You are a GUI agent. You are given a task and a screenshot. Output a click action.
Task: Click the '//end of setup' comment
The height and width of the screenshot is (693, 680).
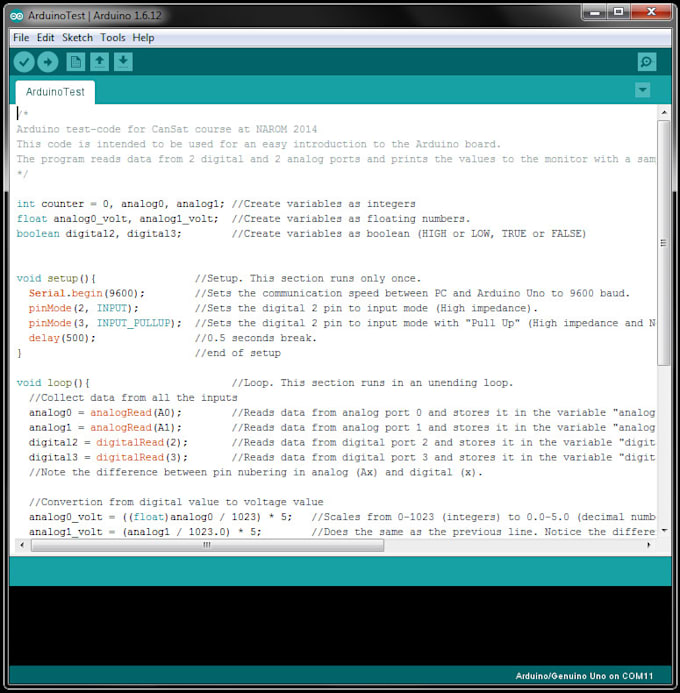coord(238,353)
